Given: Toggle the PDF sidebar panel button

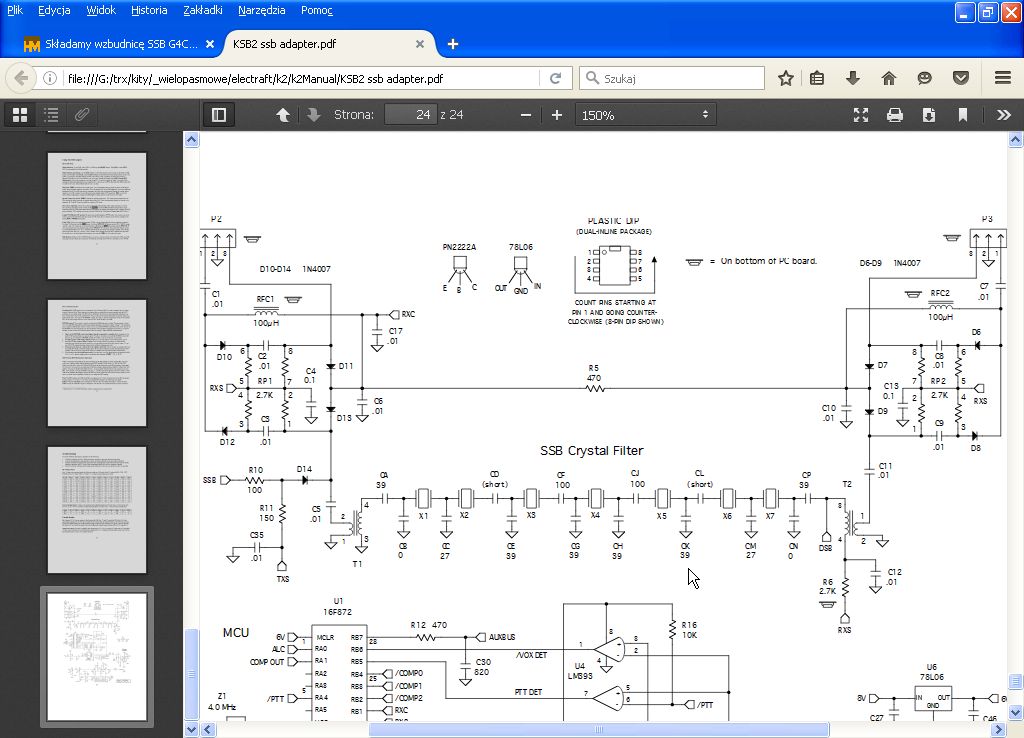Looking at the screenshot, I should (x=219, y=115).
